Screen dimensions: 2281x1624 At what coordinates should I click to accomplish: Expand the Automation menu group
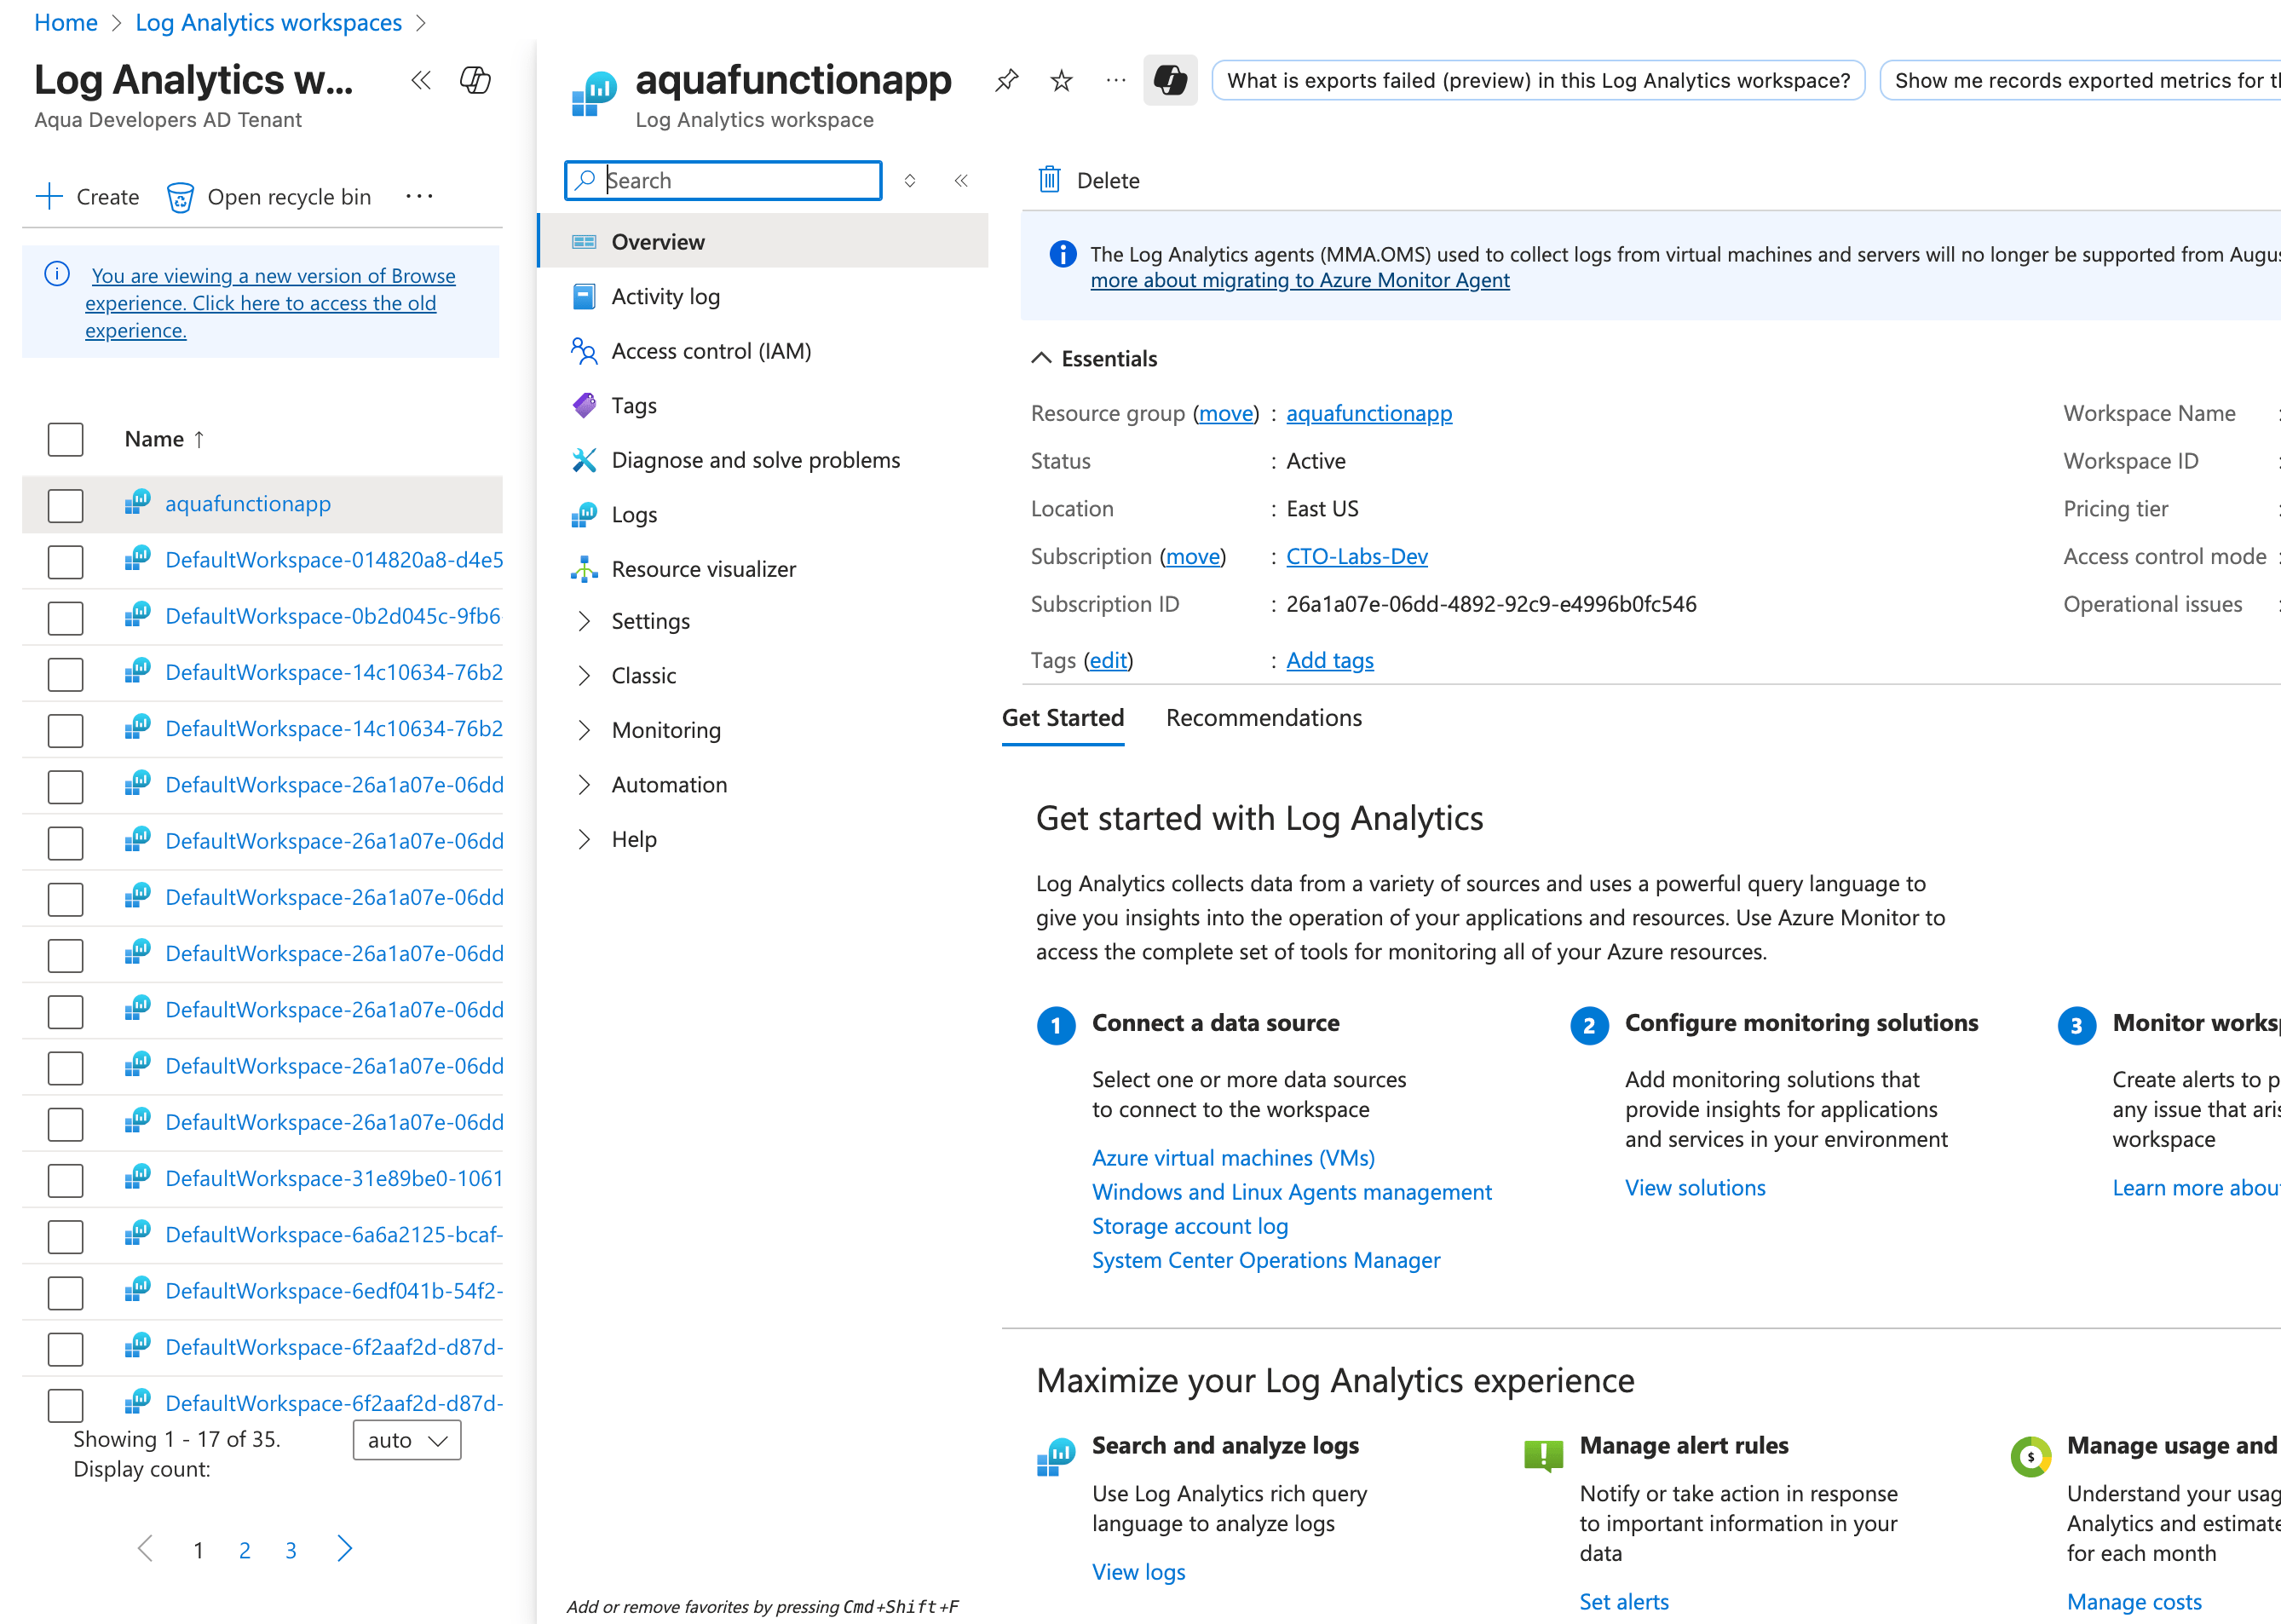pos(583,785)
